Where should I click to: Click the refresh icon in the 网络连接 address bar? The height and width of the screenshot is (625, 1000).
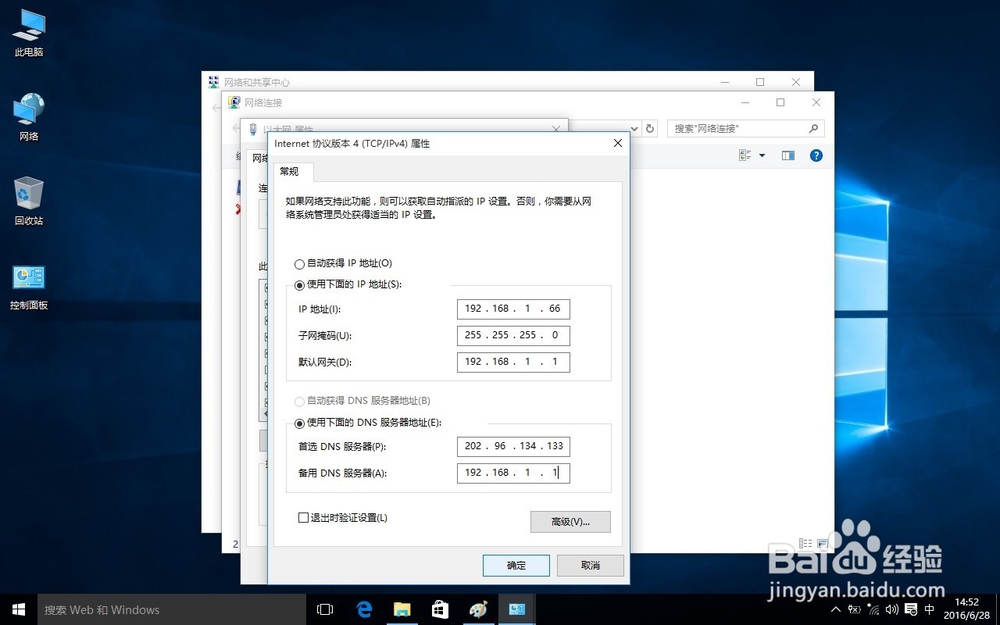point(649,127)
